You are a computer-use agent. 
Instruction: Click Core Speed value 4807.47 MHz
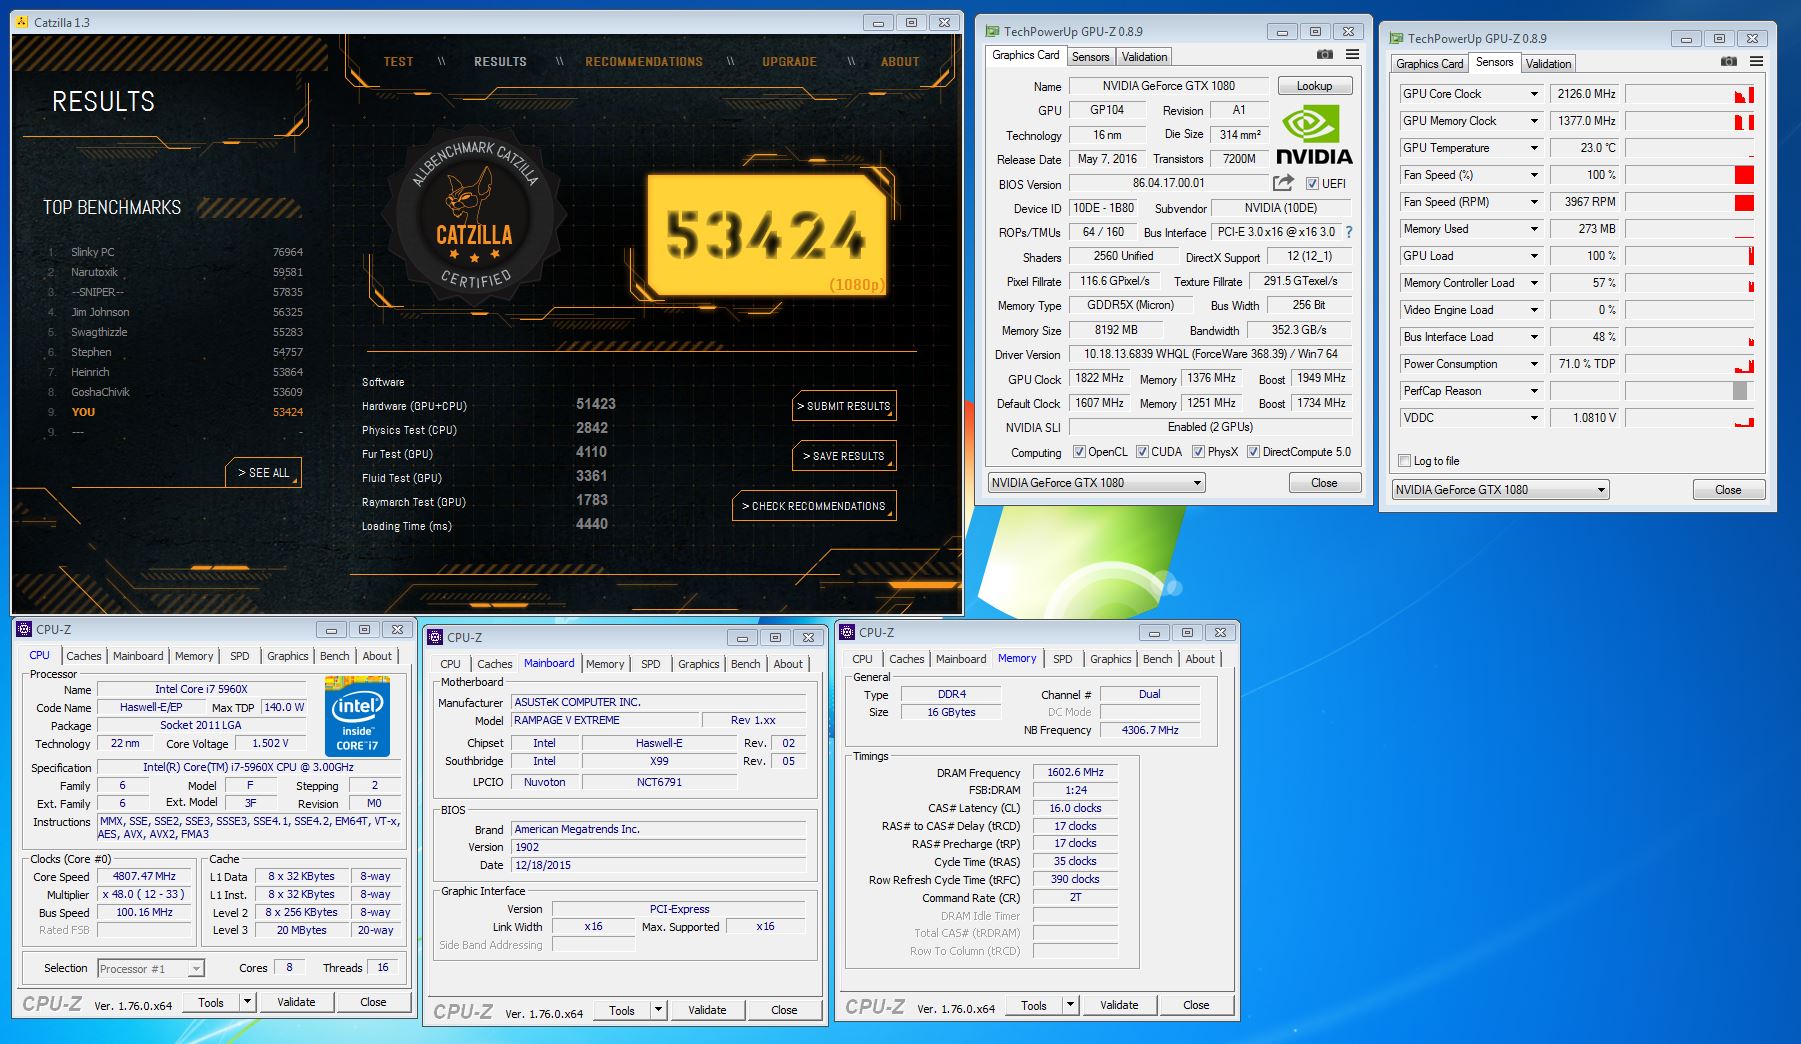click(x=145, y=876)
